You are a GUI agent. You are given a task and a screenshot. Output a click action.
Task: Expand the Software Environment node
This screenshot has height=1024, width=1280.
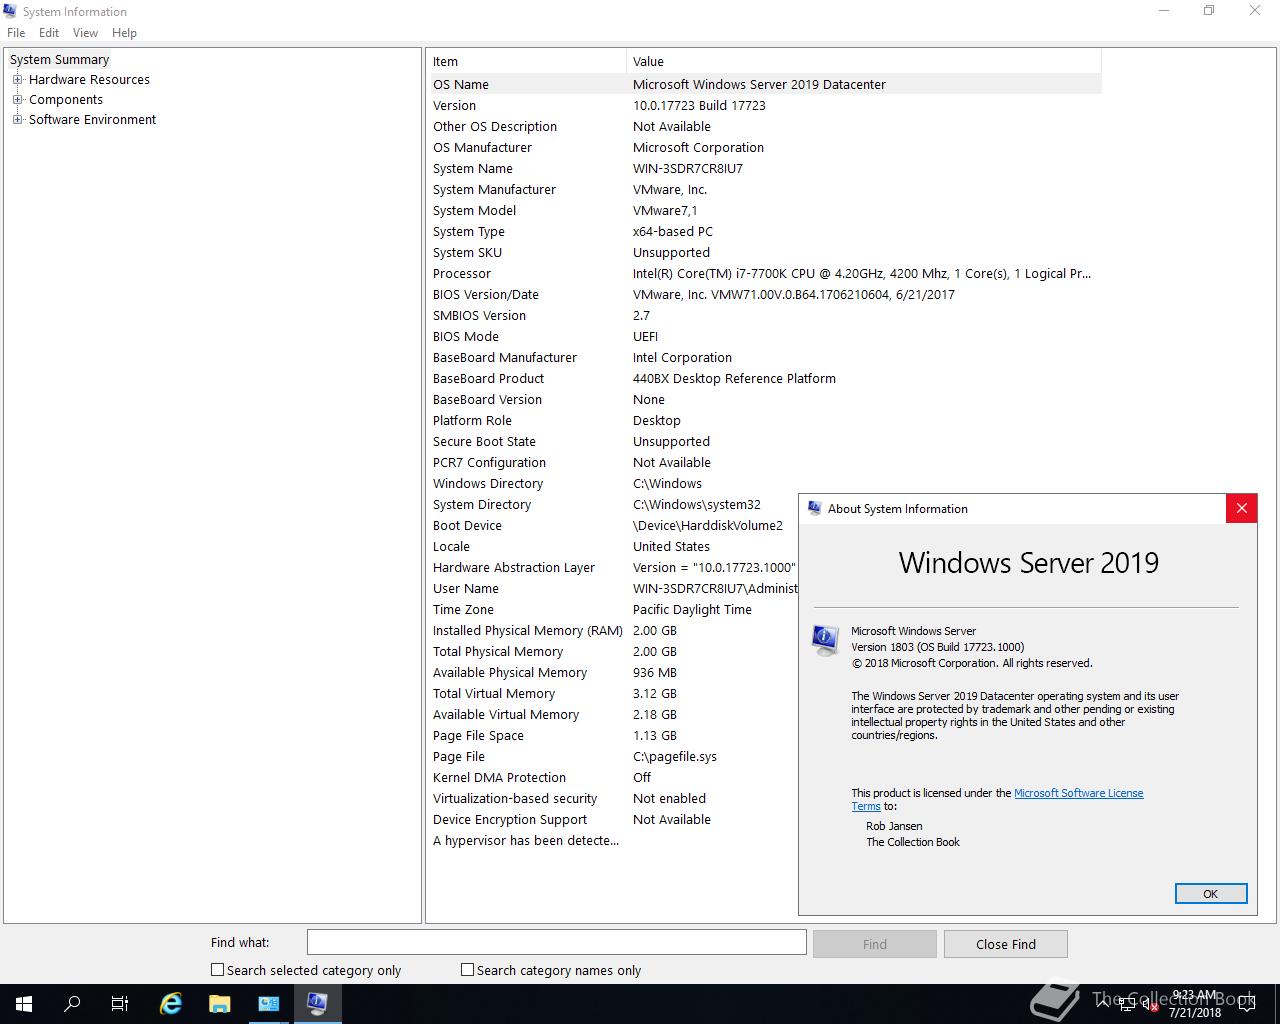coord(17,119)
